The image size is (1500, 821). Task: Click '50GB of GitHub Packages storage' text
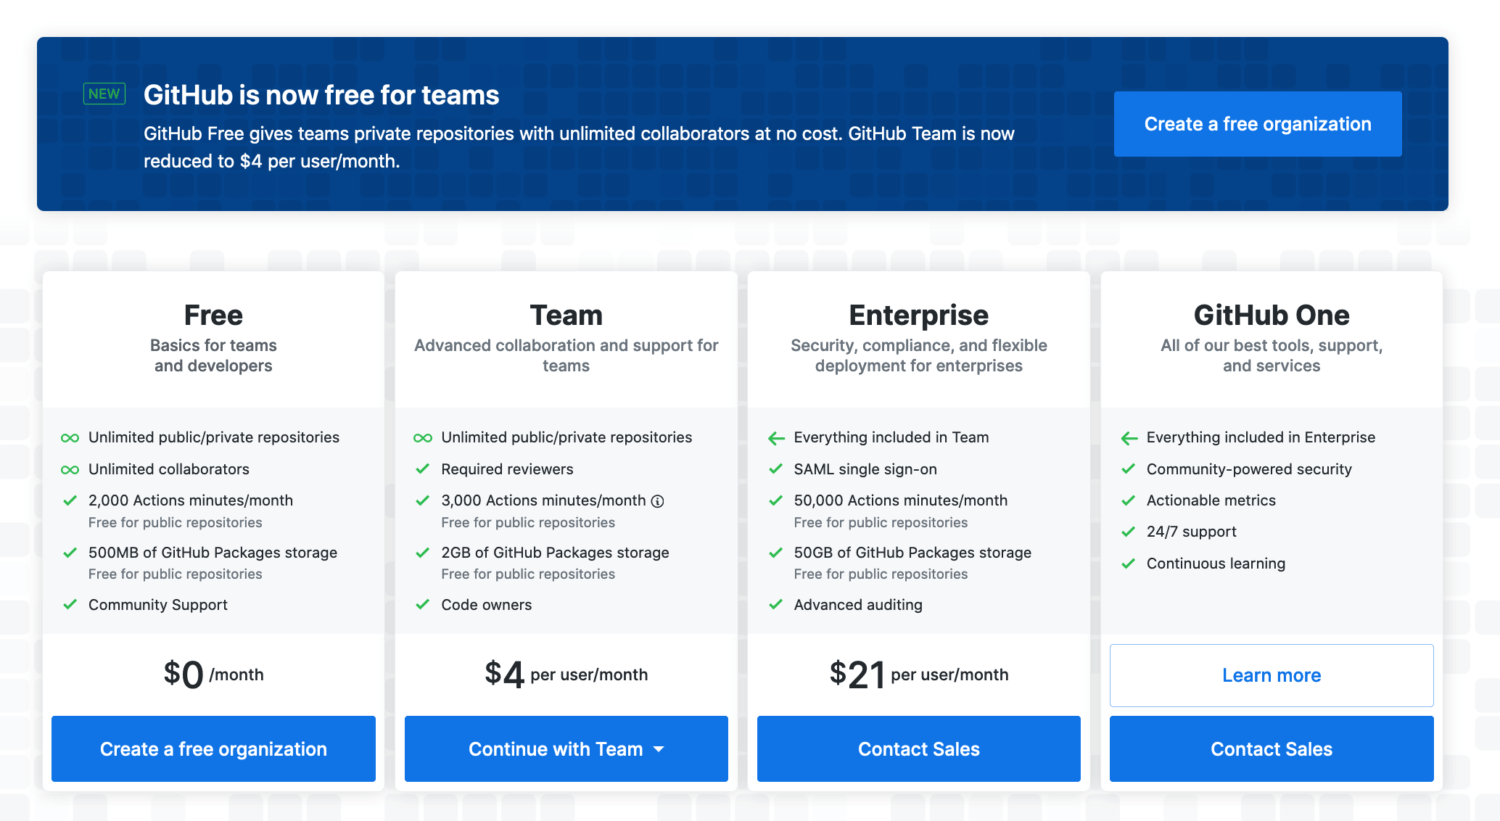pos(912,552)
